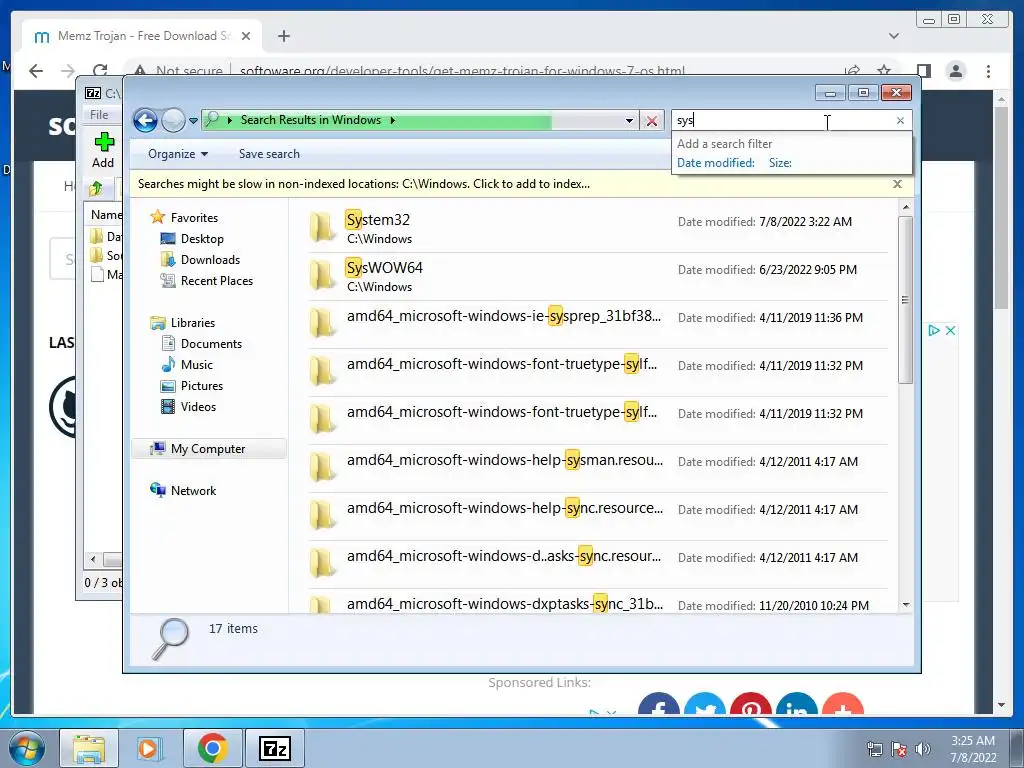The height and width of the screenshot is (768, 1024).
Task: Expand the arrow after Search Results in Windows
Action: [x=392, y=120]
